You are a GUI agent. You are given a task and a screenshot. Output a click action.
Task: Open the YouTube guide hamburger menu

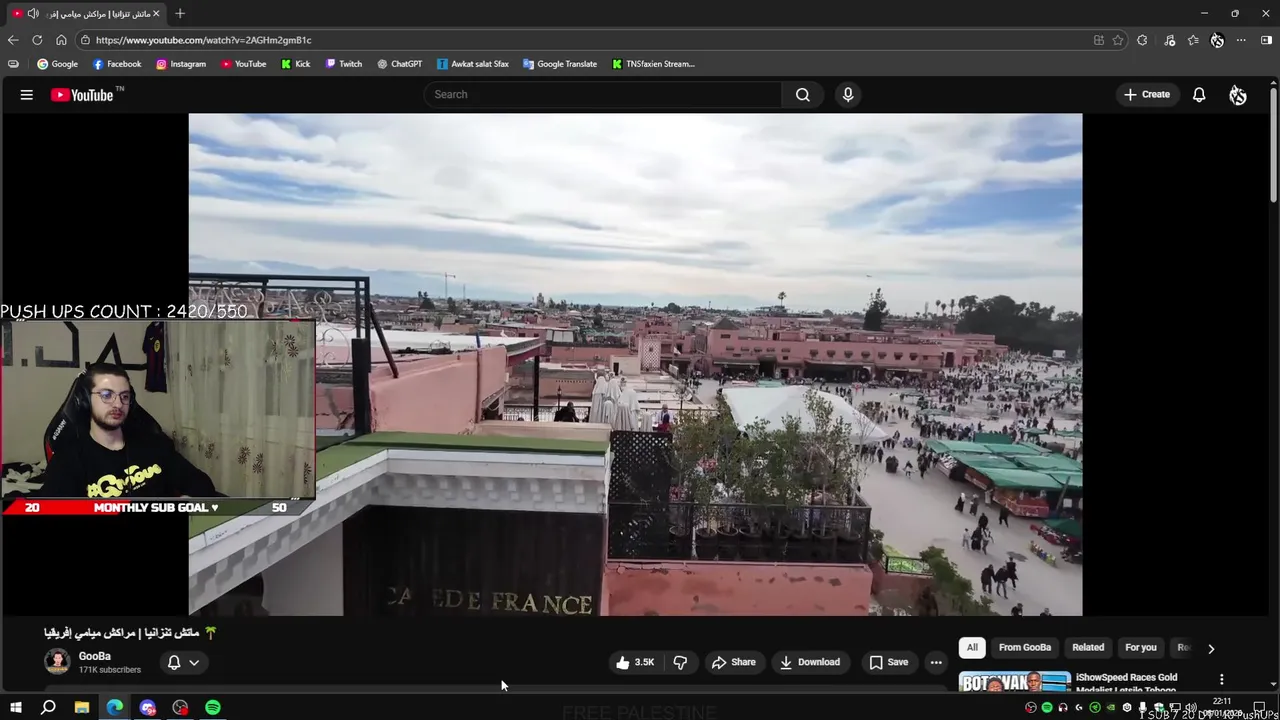(x=27, y=95)
